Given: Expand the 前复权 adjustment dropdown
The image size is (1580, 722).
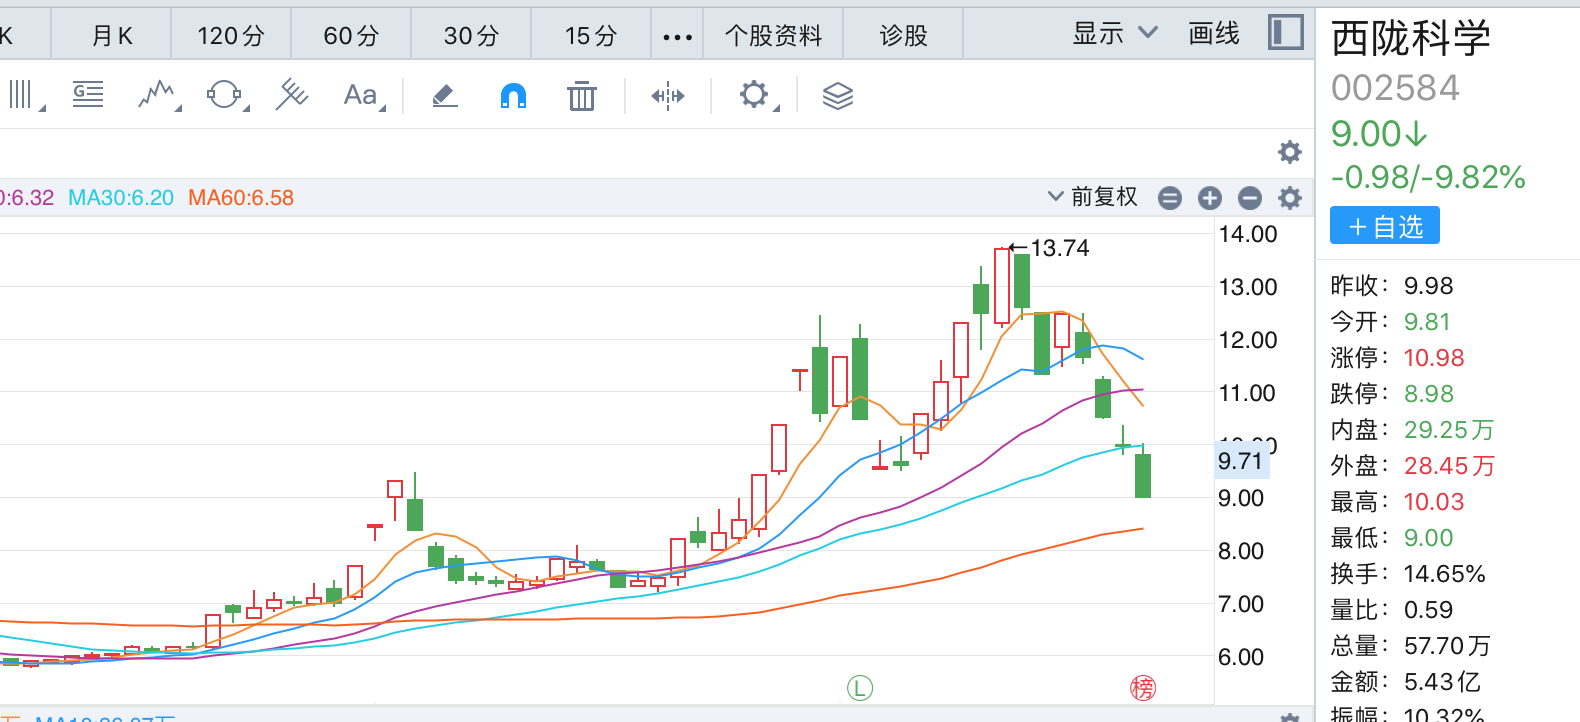Looking at the screenshot, I should click(1093, 197).
